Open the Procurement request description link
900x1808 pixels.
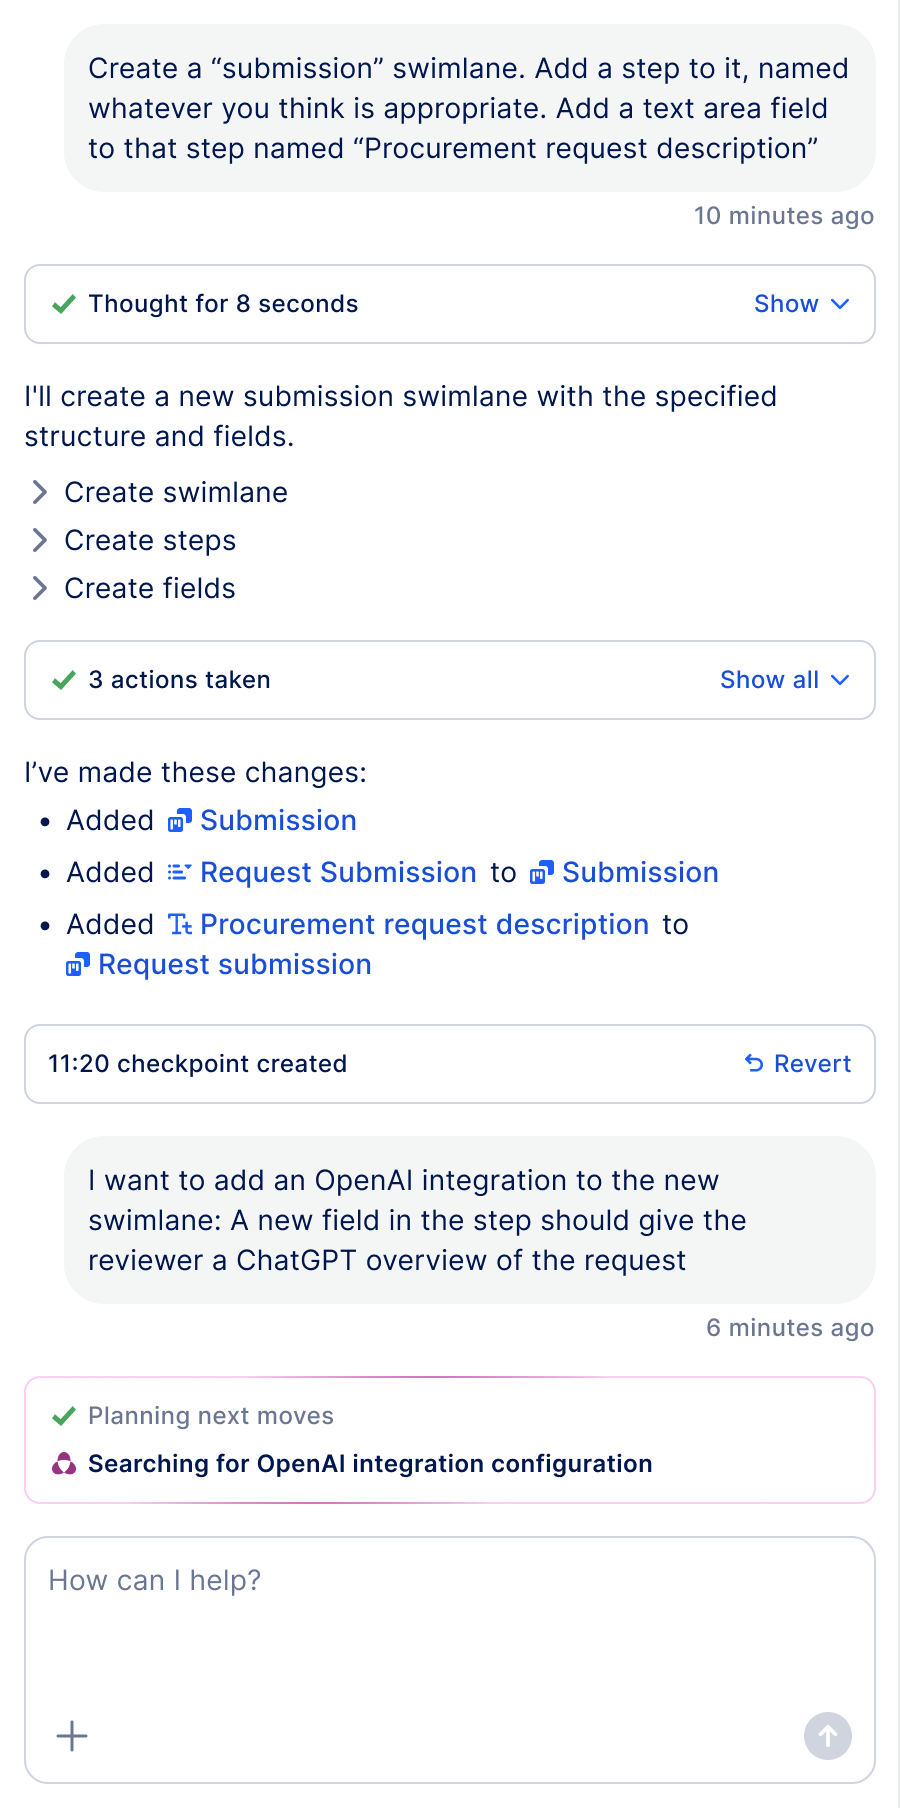tap(424, 925)
